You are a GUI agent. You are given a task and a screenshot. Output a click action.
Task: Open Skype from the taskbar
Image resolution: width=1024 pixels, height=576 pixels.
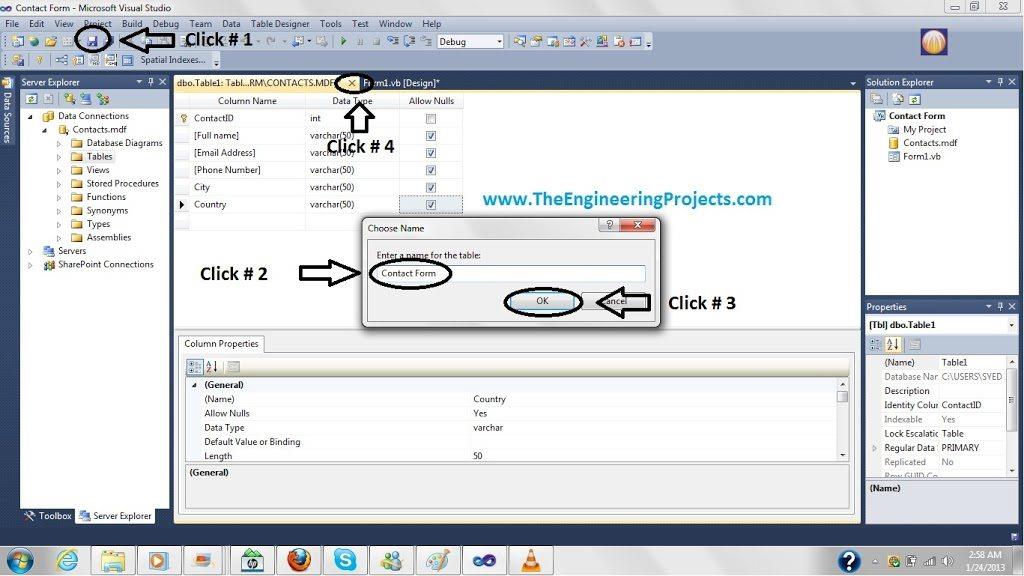pos(345,560)
